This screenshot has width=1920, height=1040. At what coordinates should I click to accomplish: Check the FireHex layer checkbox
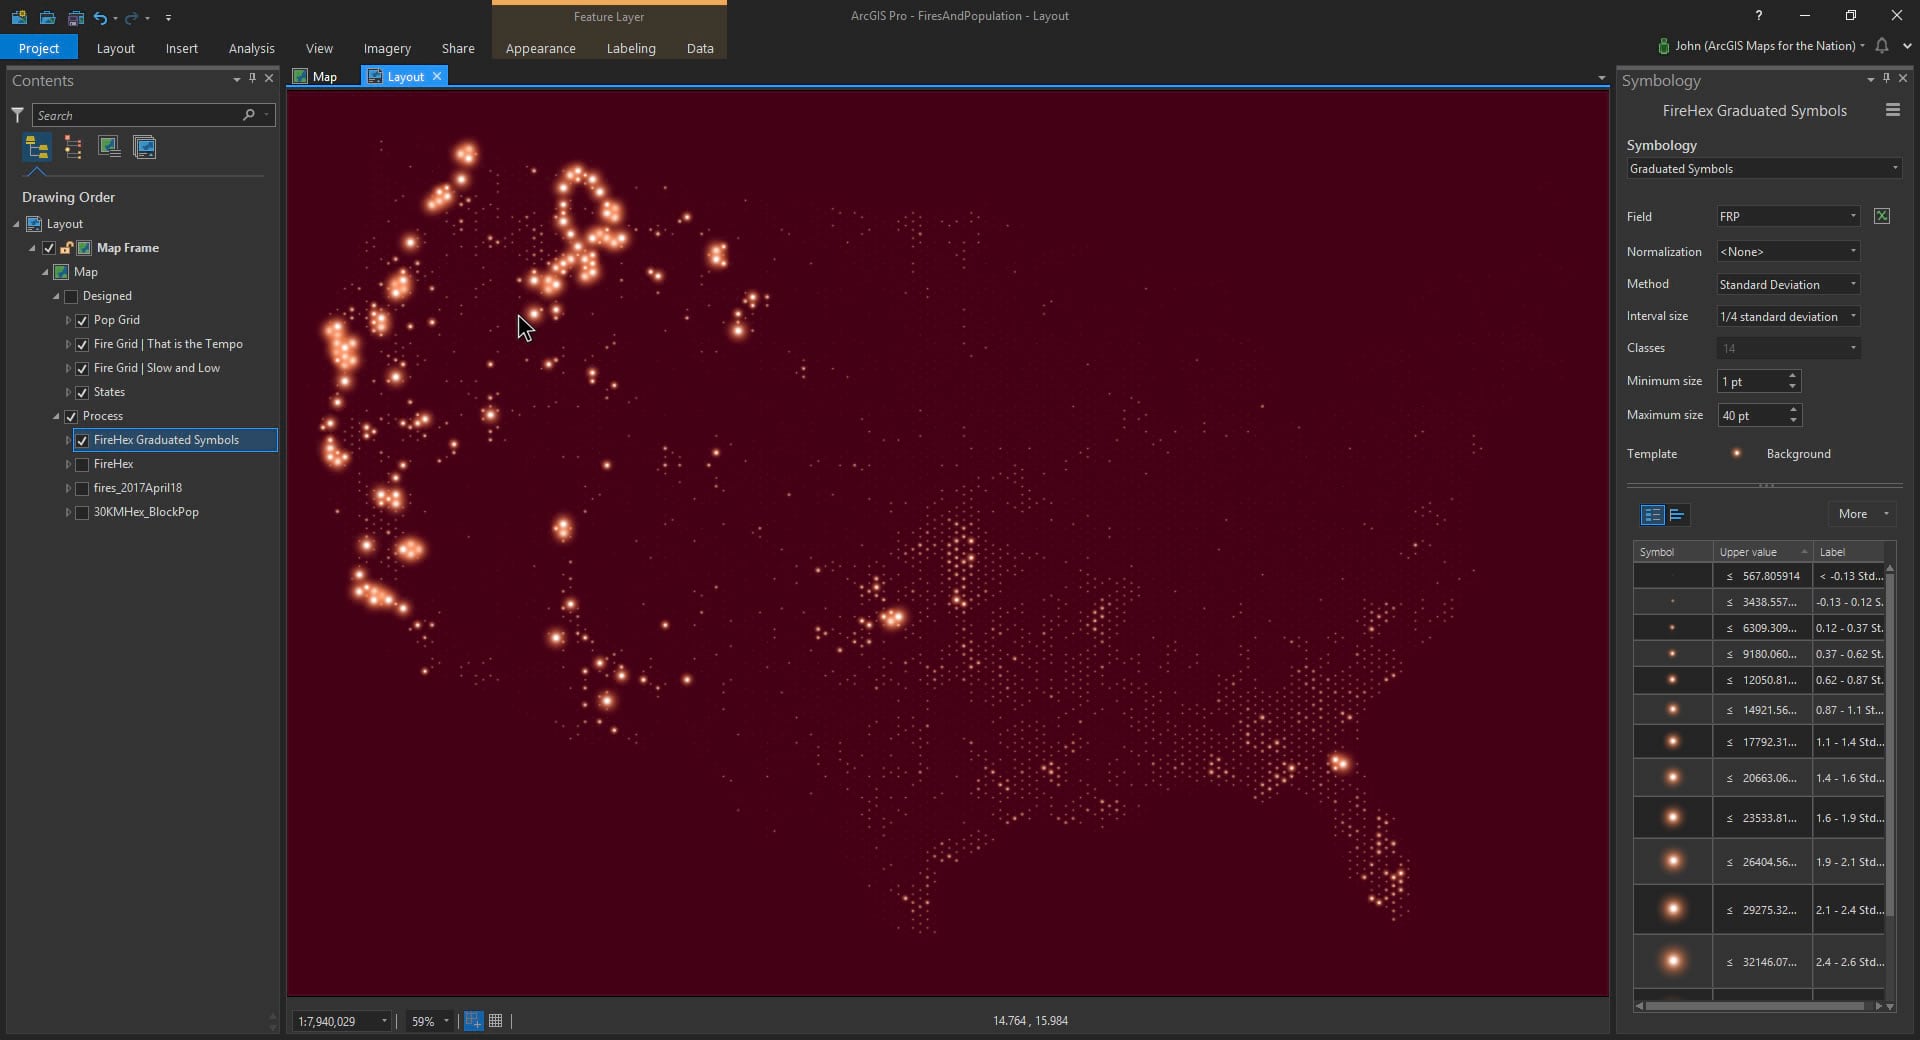click(x=82, y=464)
